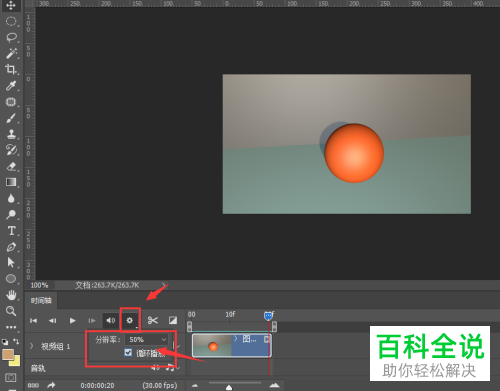
Task: Zoom out the timeline small-mountain icon
Action: tap(195, 386)
